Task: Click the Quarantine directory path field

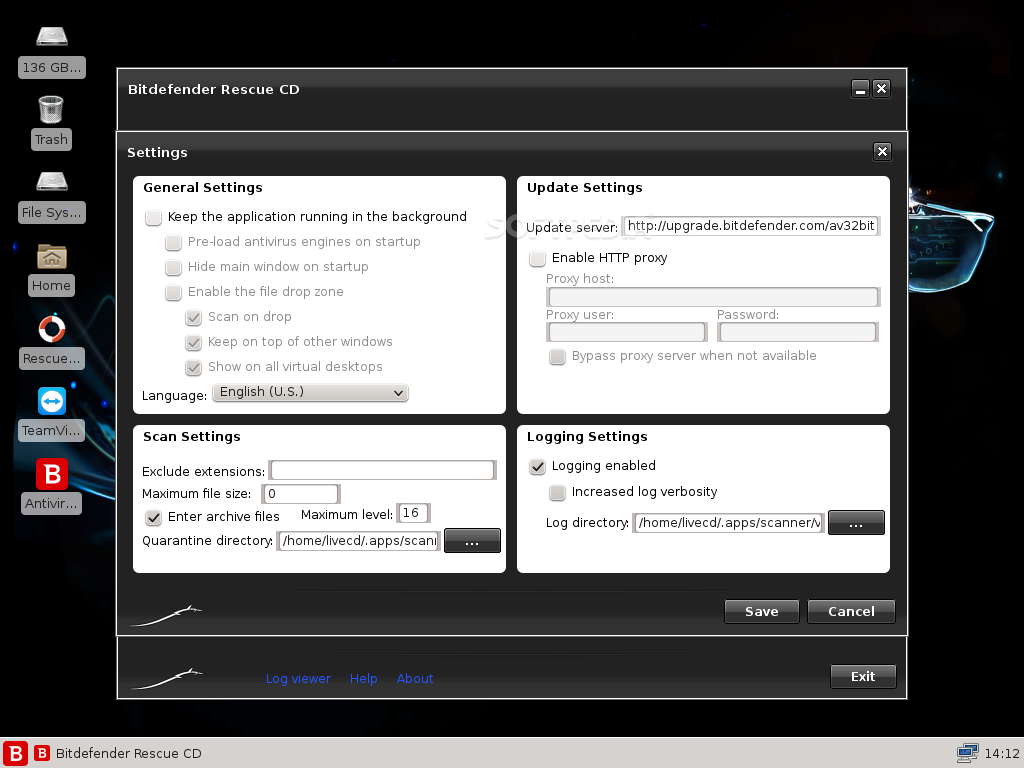Action: [x=359, y=541]
